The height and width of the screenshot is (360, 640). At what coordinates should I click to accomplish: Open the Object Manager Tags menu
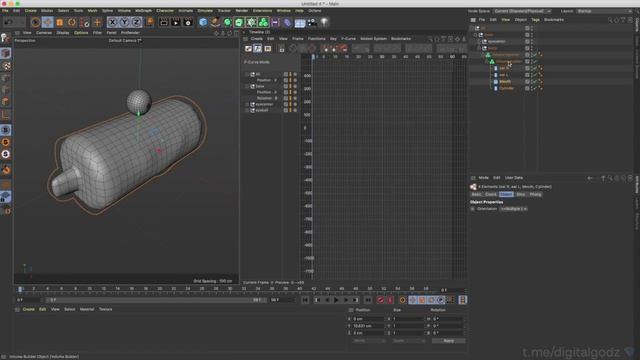click(x=535, y=20)
